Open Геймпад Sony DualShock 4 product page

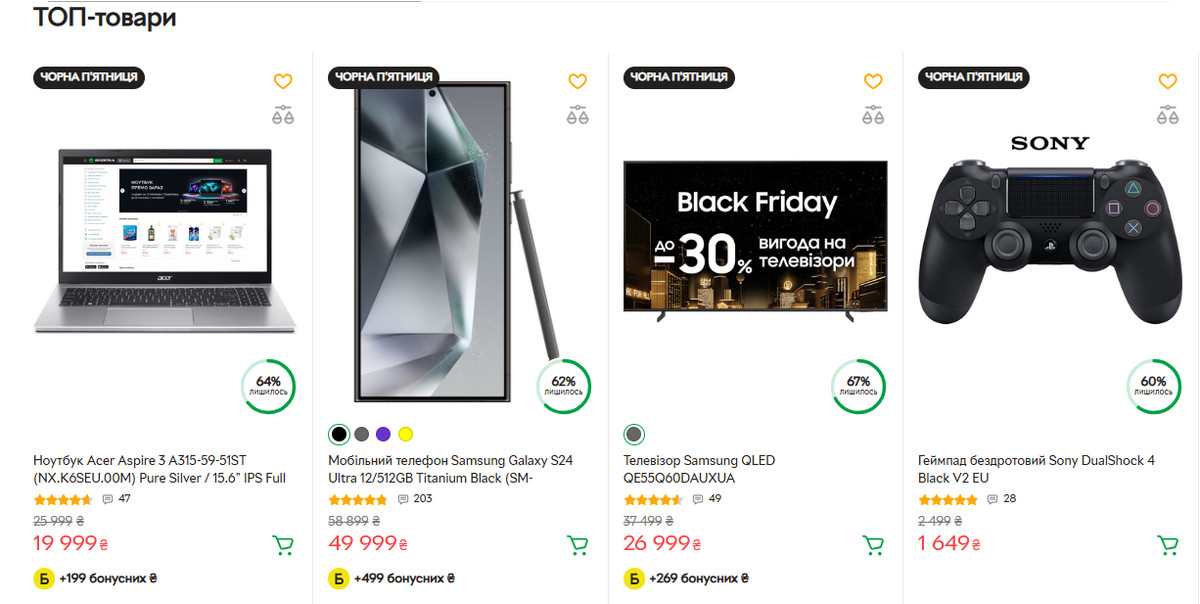point(1036,469)
